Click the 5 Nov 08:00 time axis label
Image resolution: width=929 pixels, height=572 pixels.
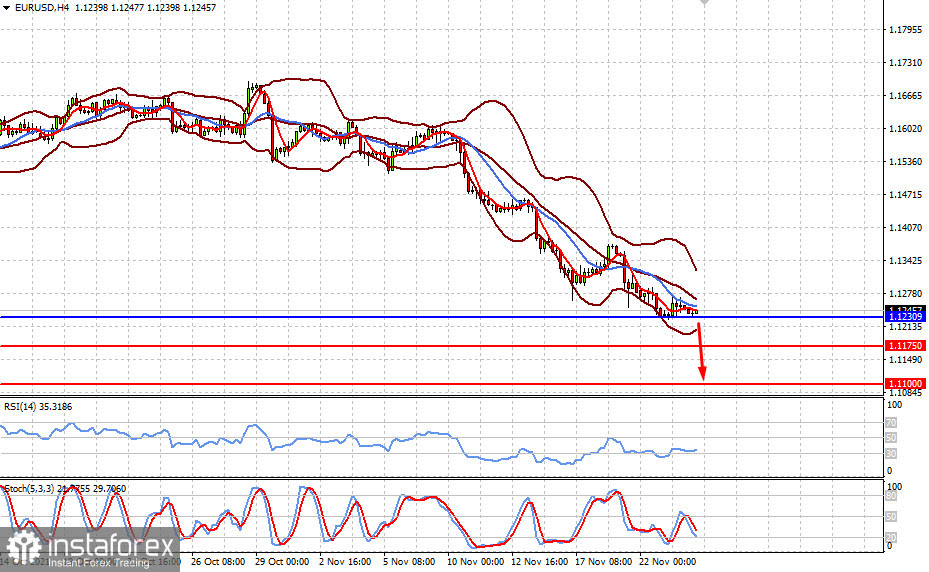tap(410, 562)
